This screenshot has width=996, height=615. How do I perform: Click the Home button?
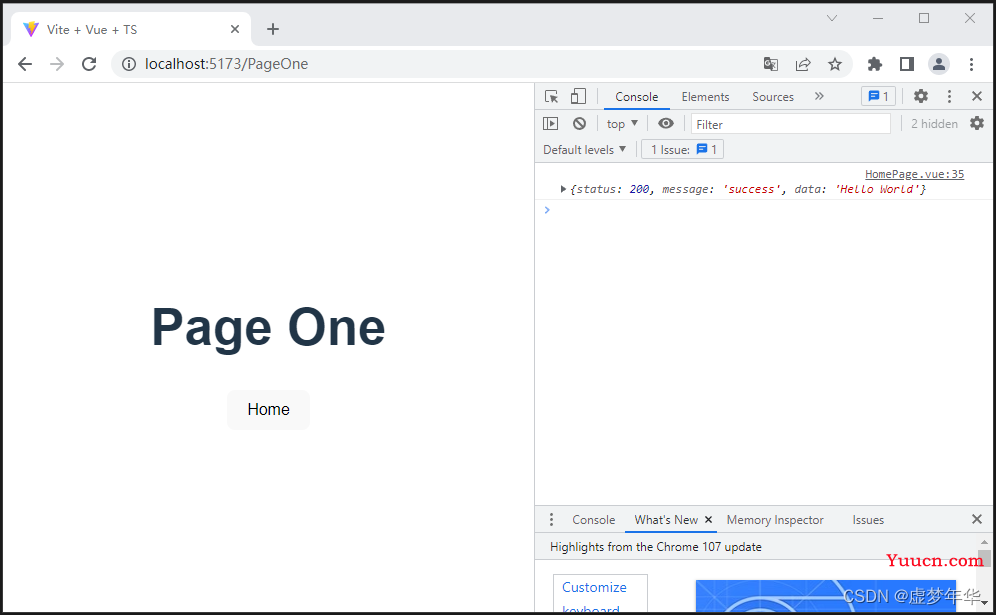point(269,410)
